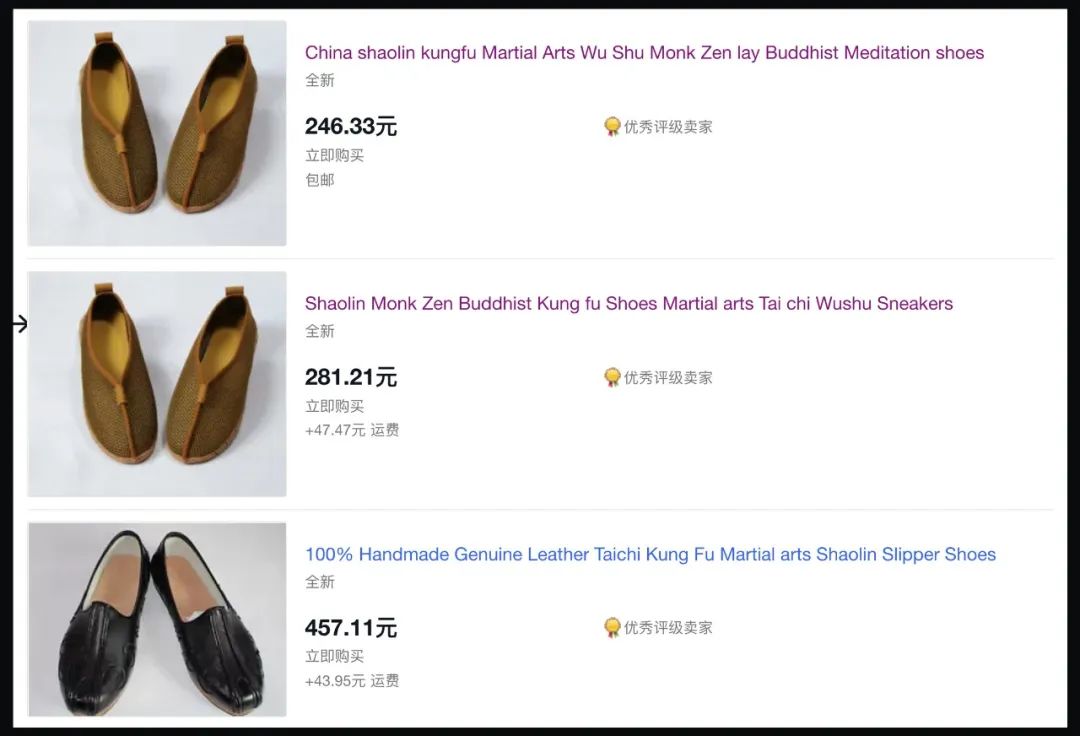The image size is (1080, 736).
Task: Click 包邮 free shipping label on first listing
Action: [x=319, y=180]
